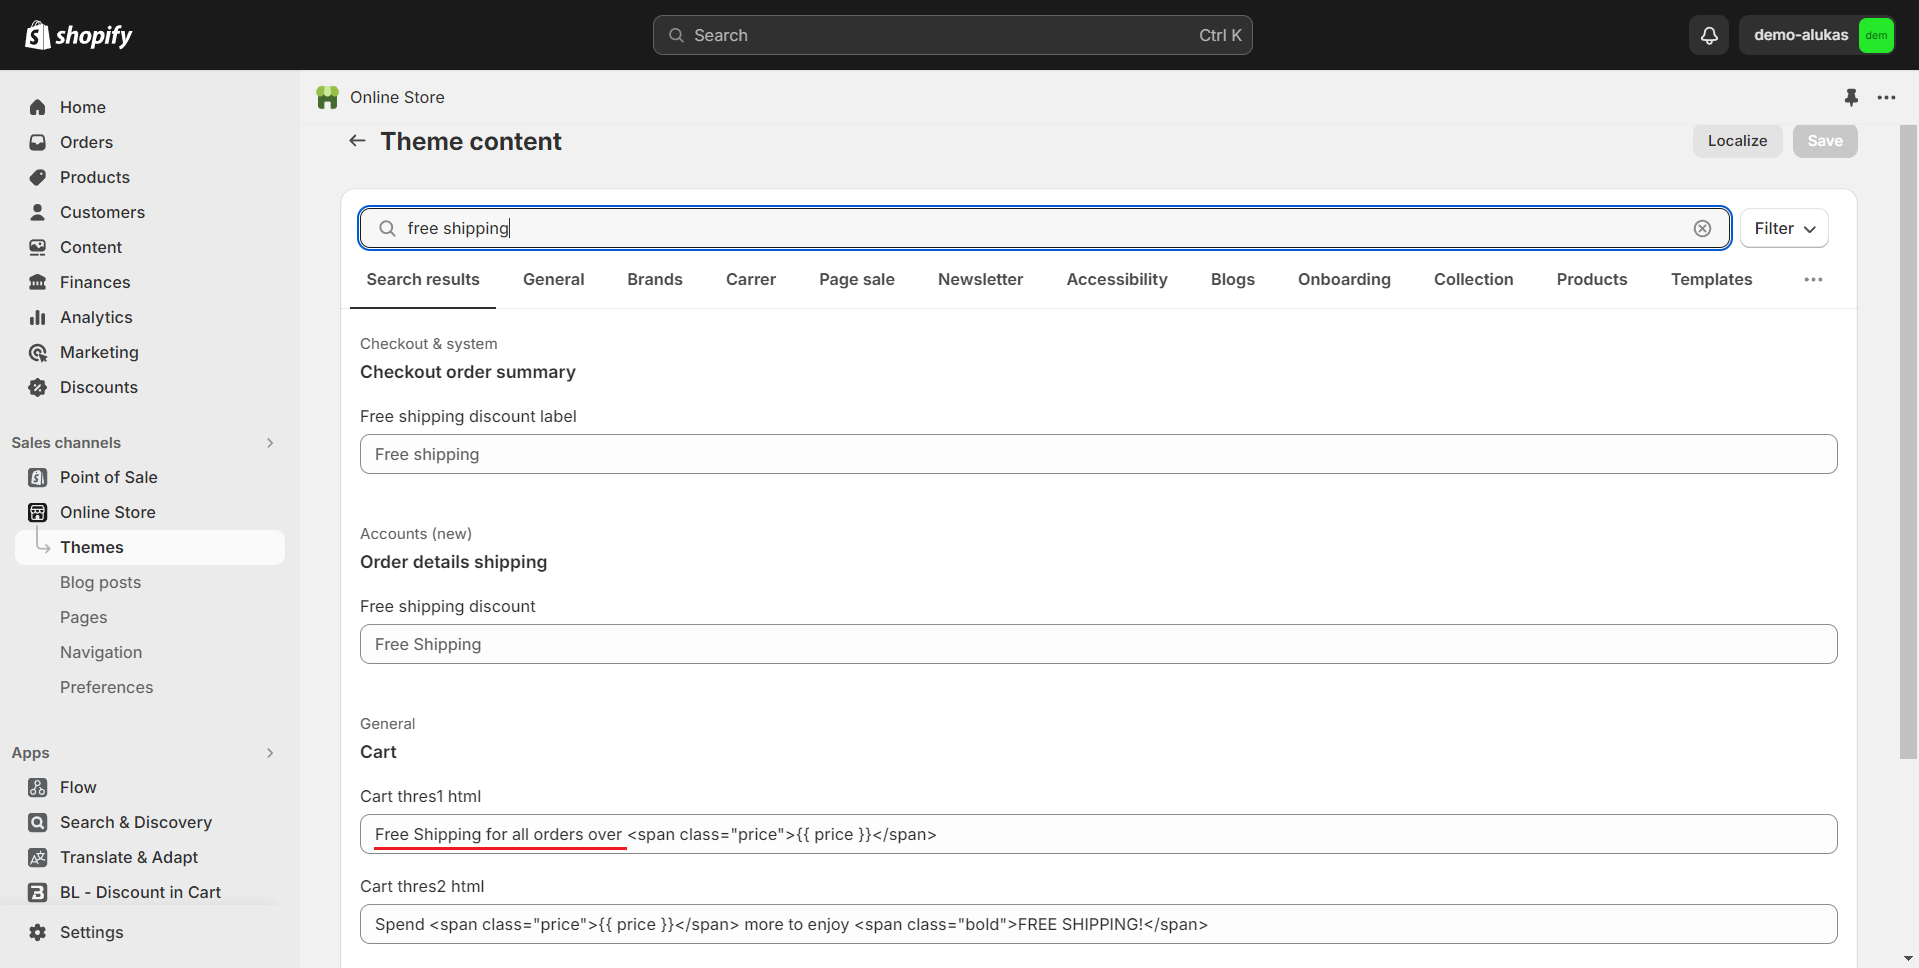This screenshot has height=968, width=1919.
Task: Open the Home page icon in sidebar
Action: pyautogui.click(x=38, y=107)
